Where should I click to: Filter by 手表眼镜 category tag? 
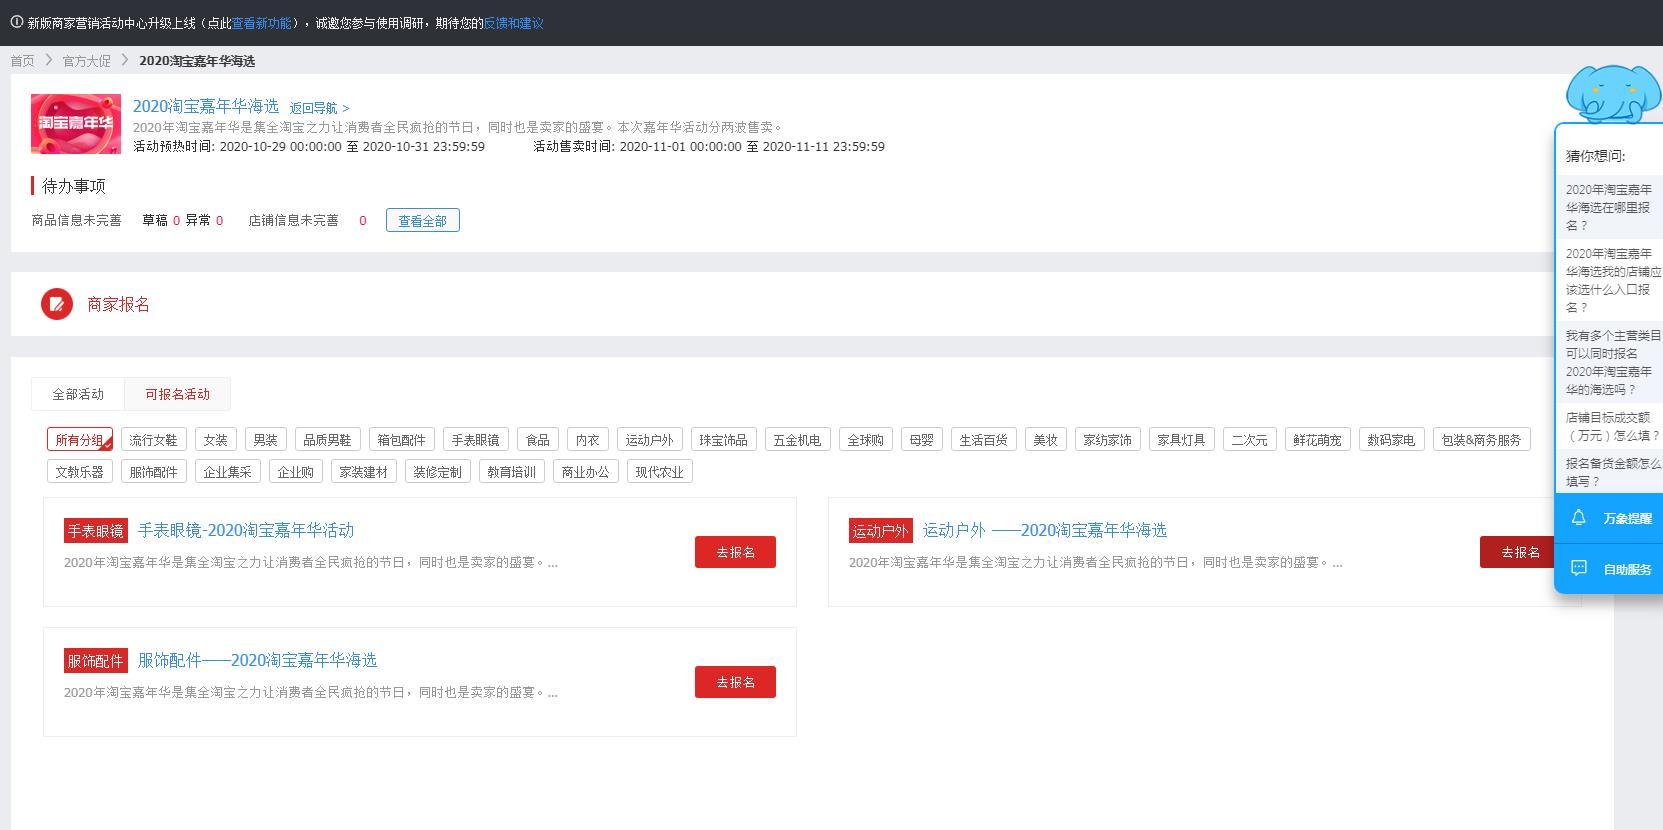tap(476, 440)
